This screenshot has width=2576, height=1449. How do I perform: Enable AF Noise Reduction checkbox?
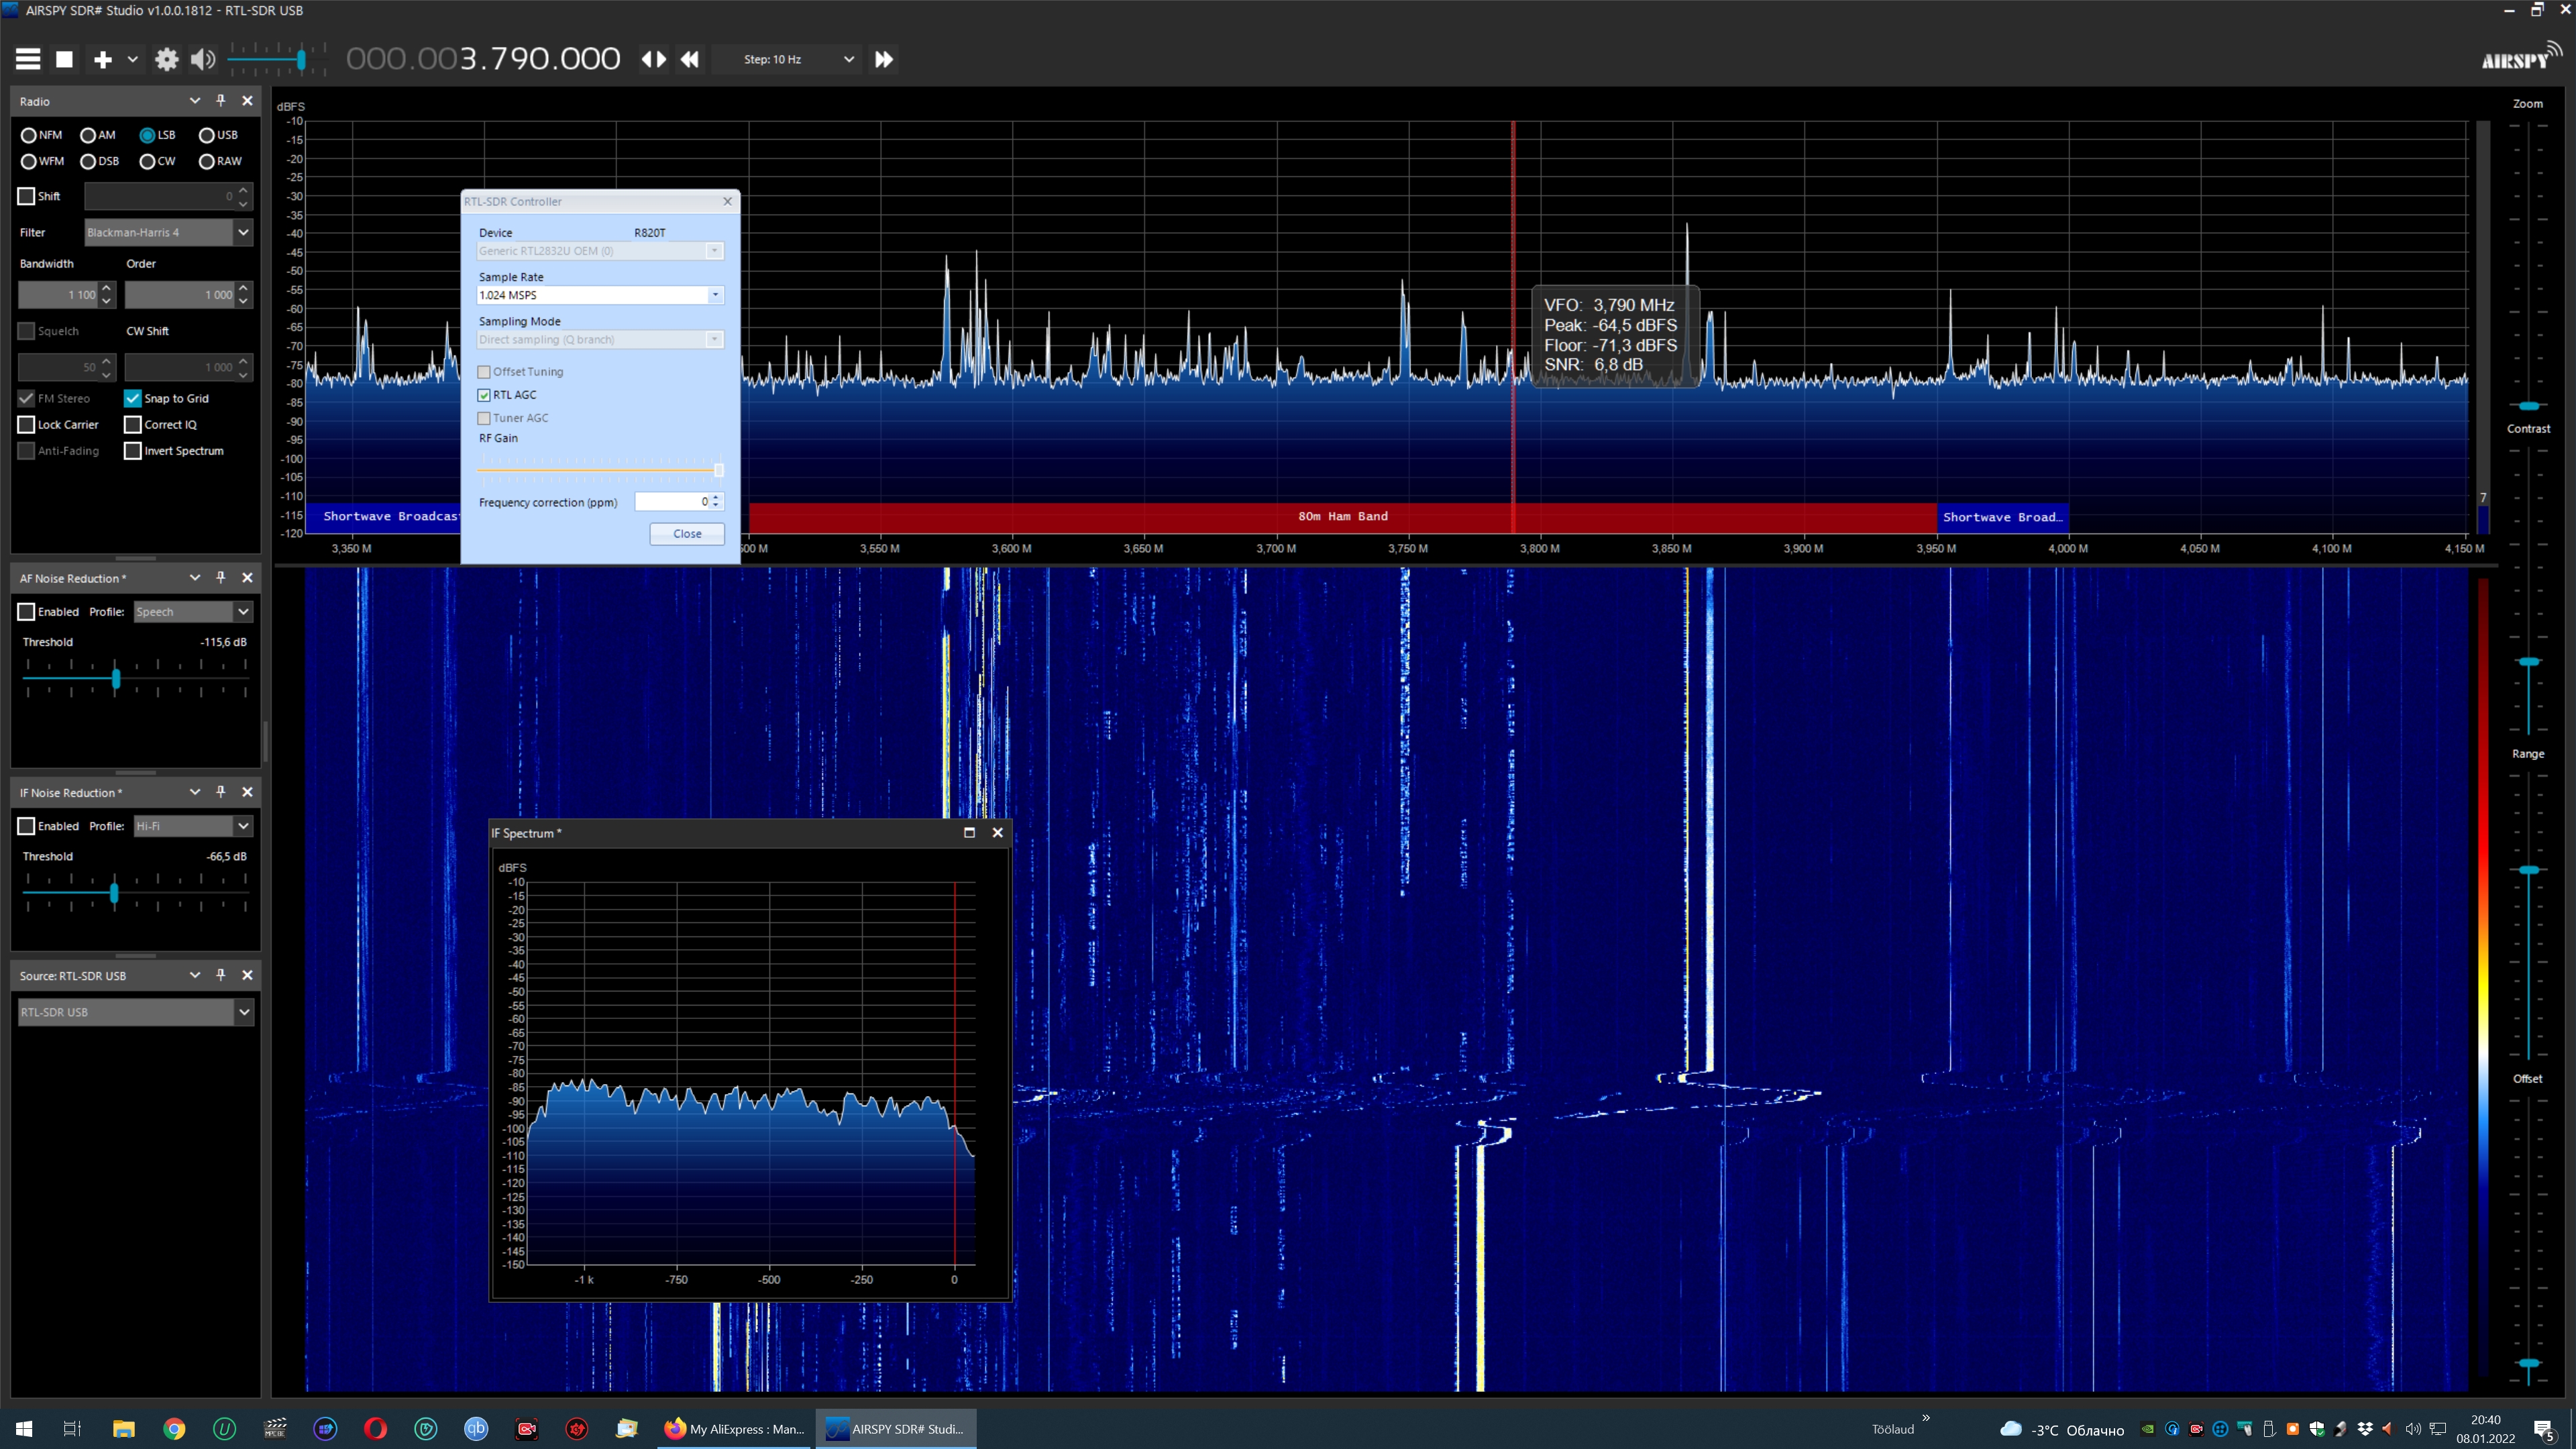pyautogui.click(x=27, y=612)
